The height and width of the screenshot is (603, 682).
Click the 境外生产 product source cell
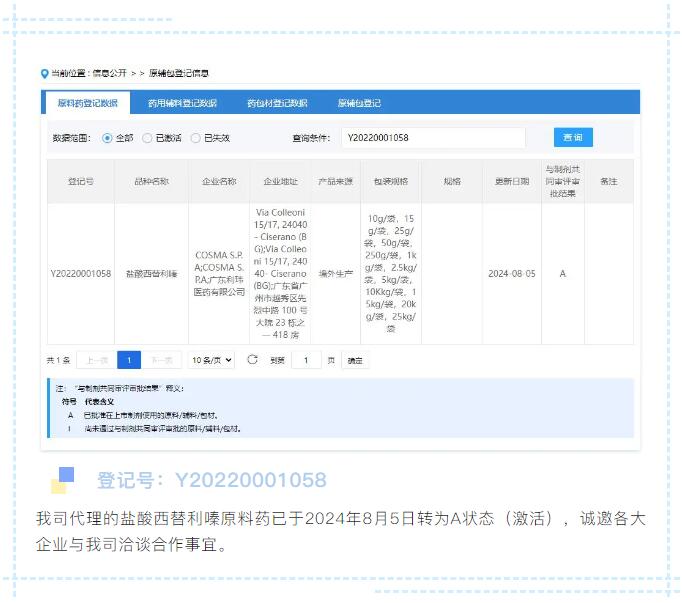(335, 274)
